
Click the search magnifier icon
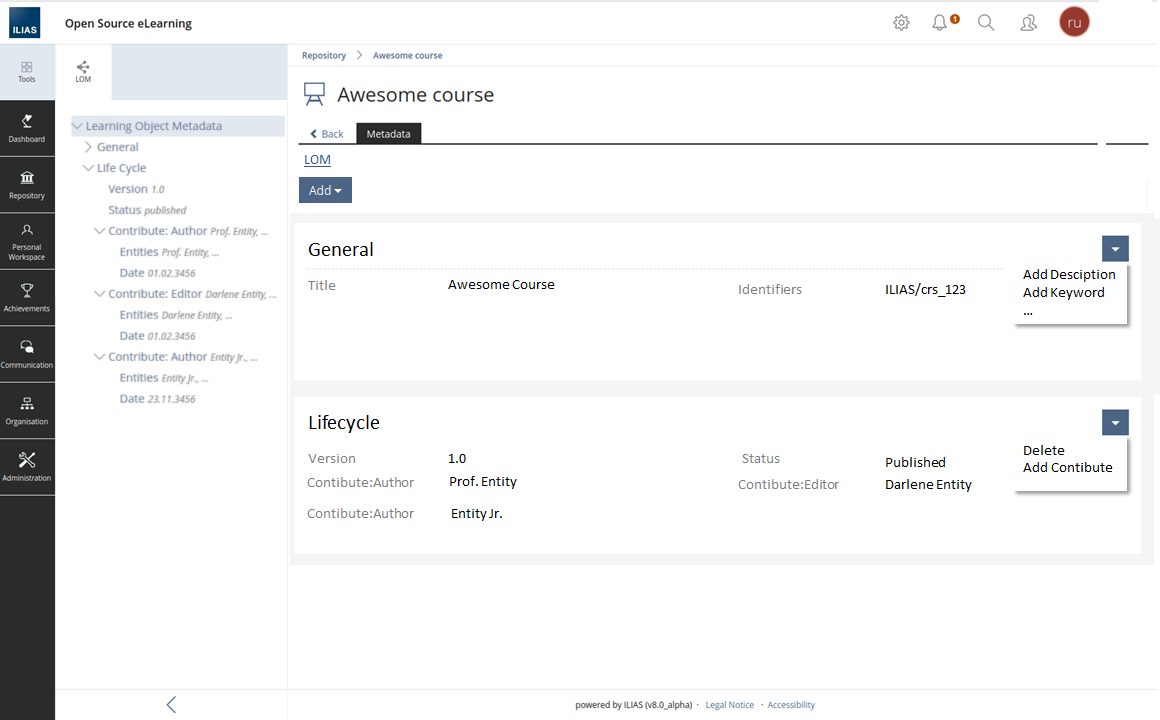tap(986, 23)
